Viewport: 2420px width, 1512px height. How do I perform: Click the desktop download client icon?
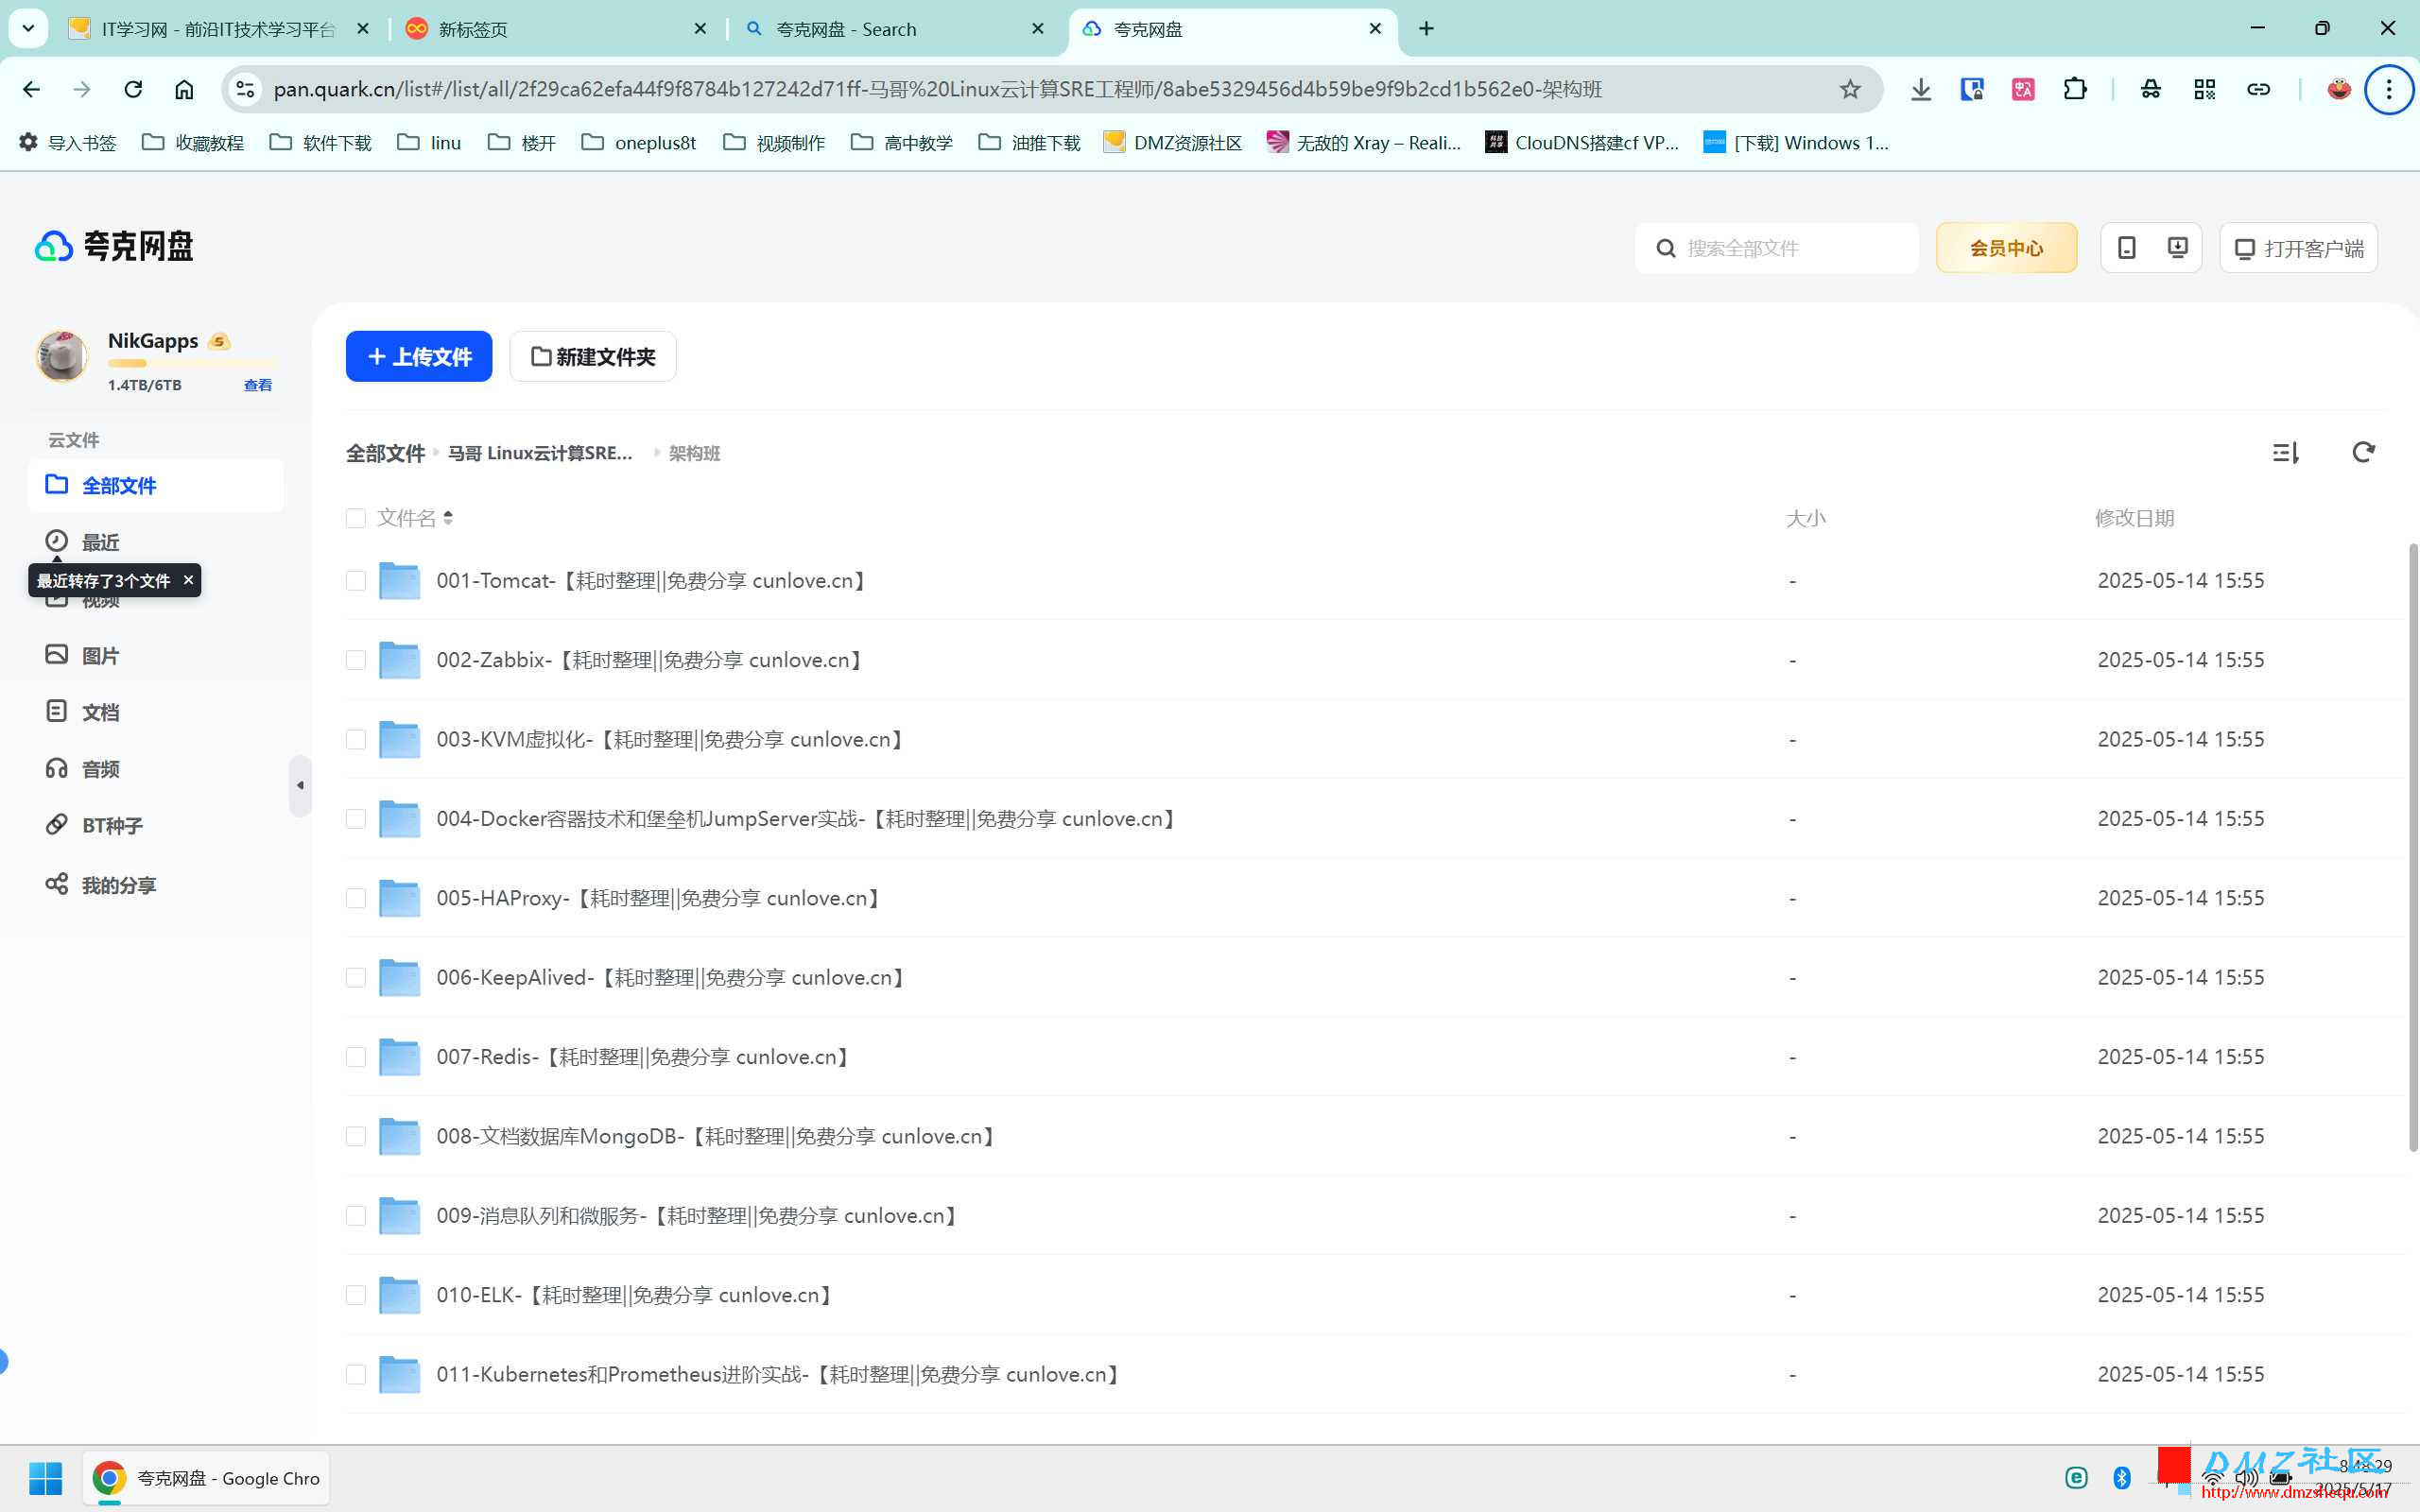coord(2177,247)
